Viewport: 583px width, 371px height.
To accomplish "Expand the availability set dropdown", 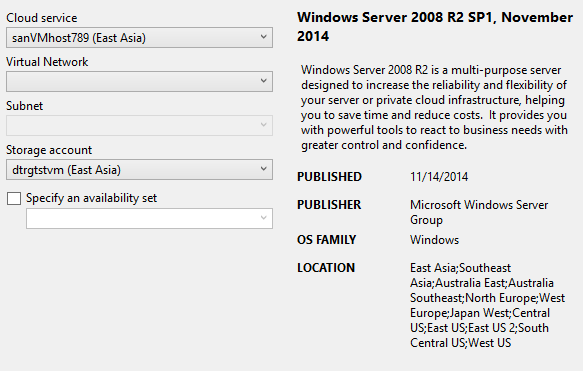I will 149,218.
